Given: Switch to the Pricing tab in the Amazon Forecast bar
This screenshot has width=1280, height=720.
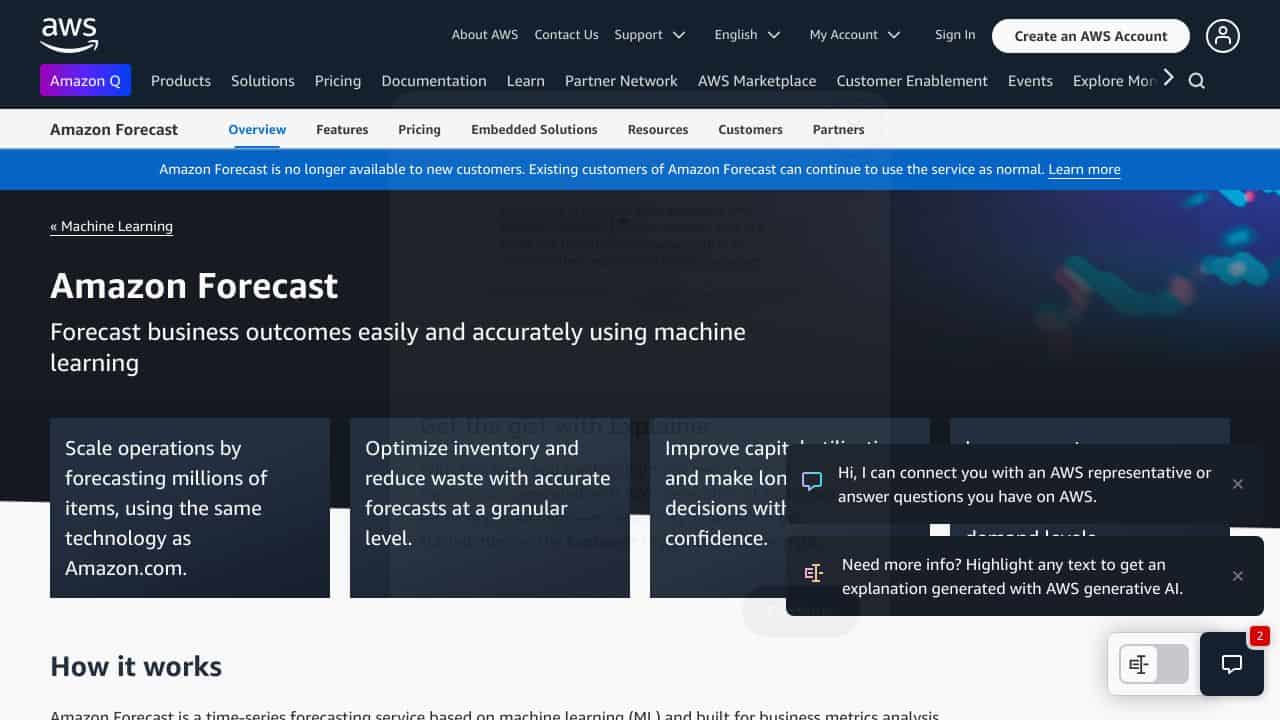Looking at the screenshot, I should (419, 129).
